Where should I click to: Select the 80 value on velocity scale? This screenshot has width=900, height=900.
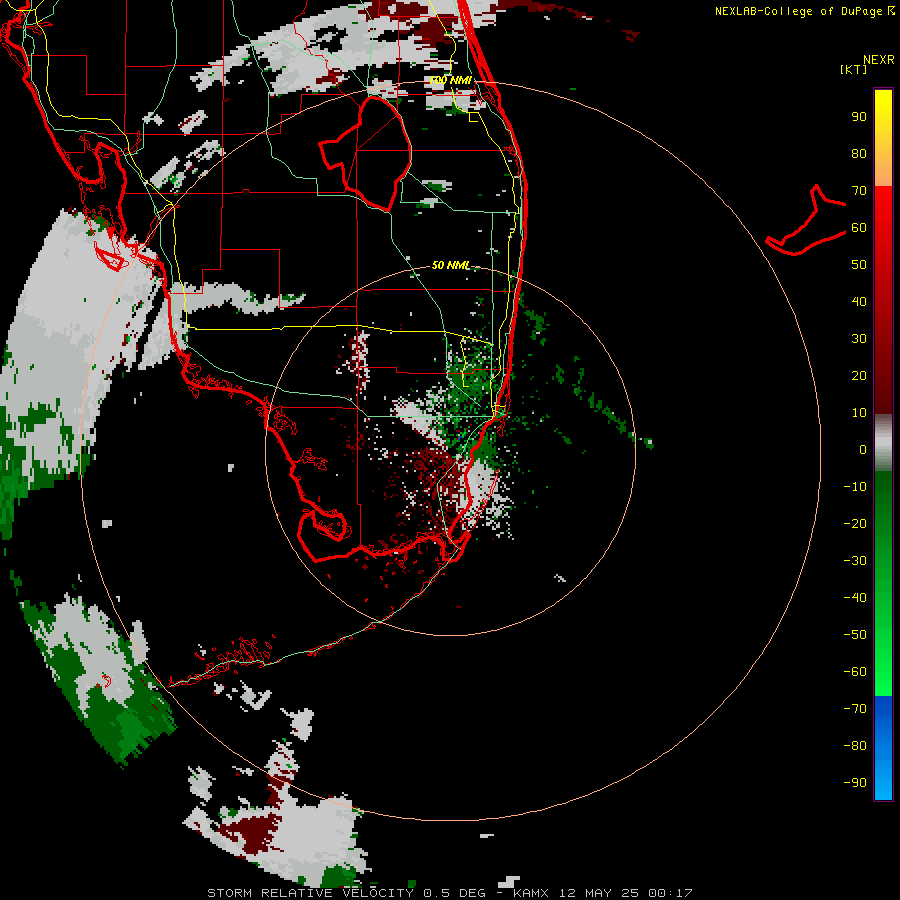(859, 154)
